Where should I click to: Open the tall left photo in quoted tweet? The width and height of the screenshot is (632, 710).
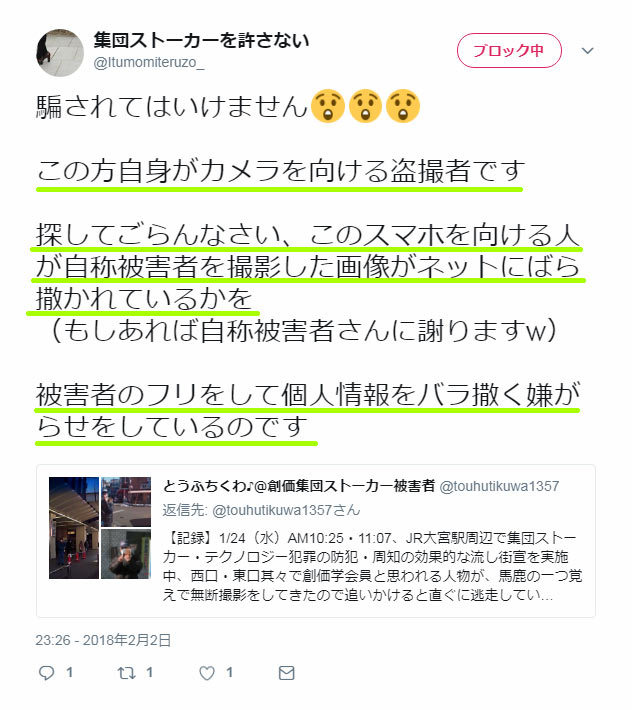(74, 528)
